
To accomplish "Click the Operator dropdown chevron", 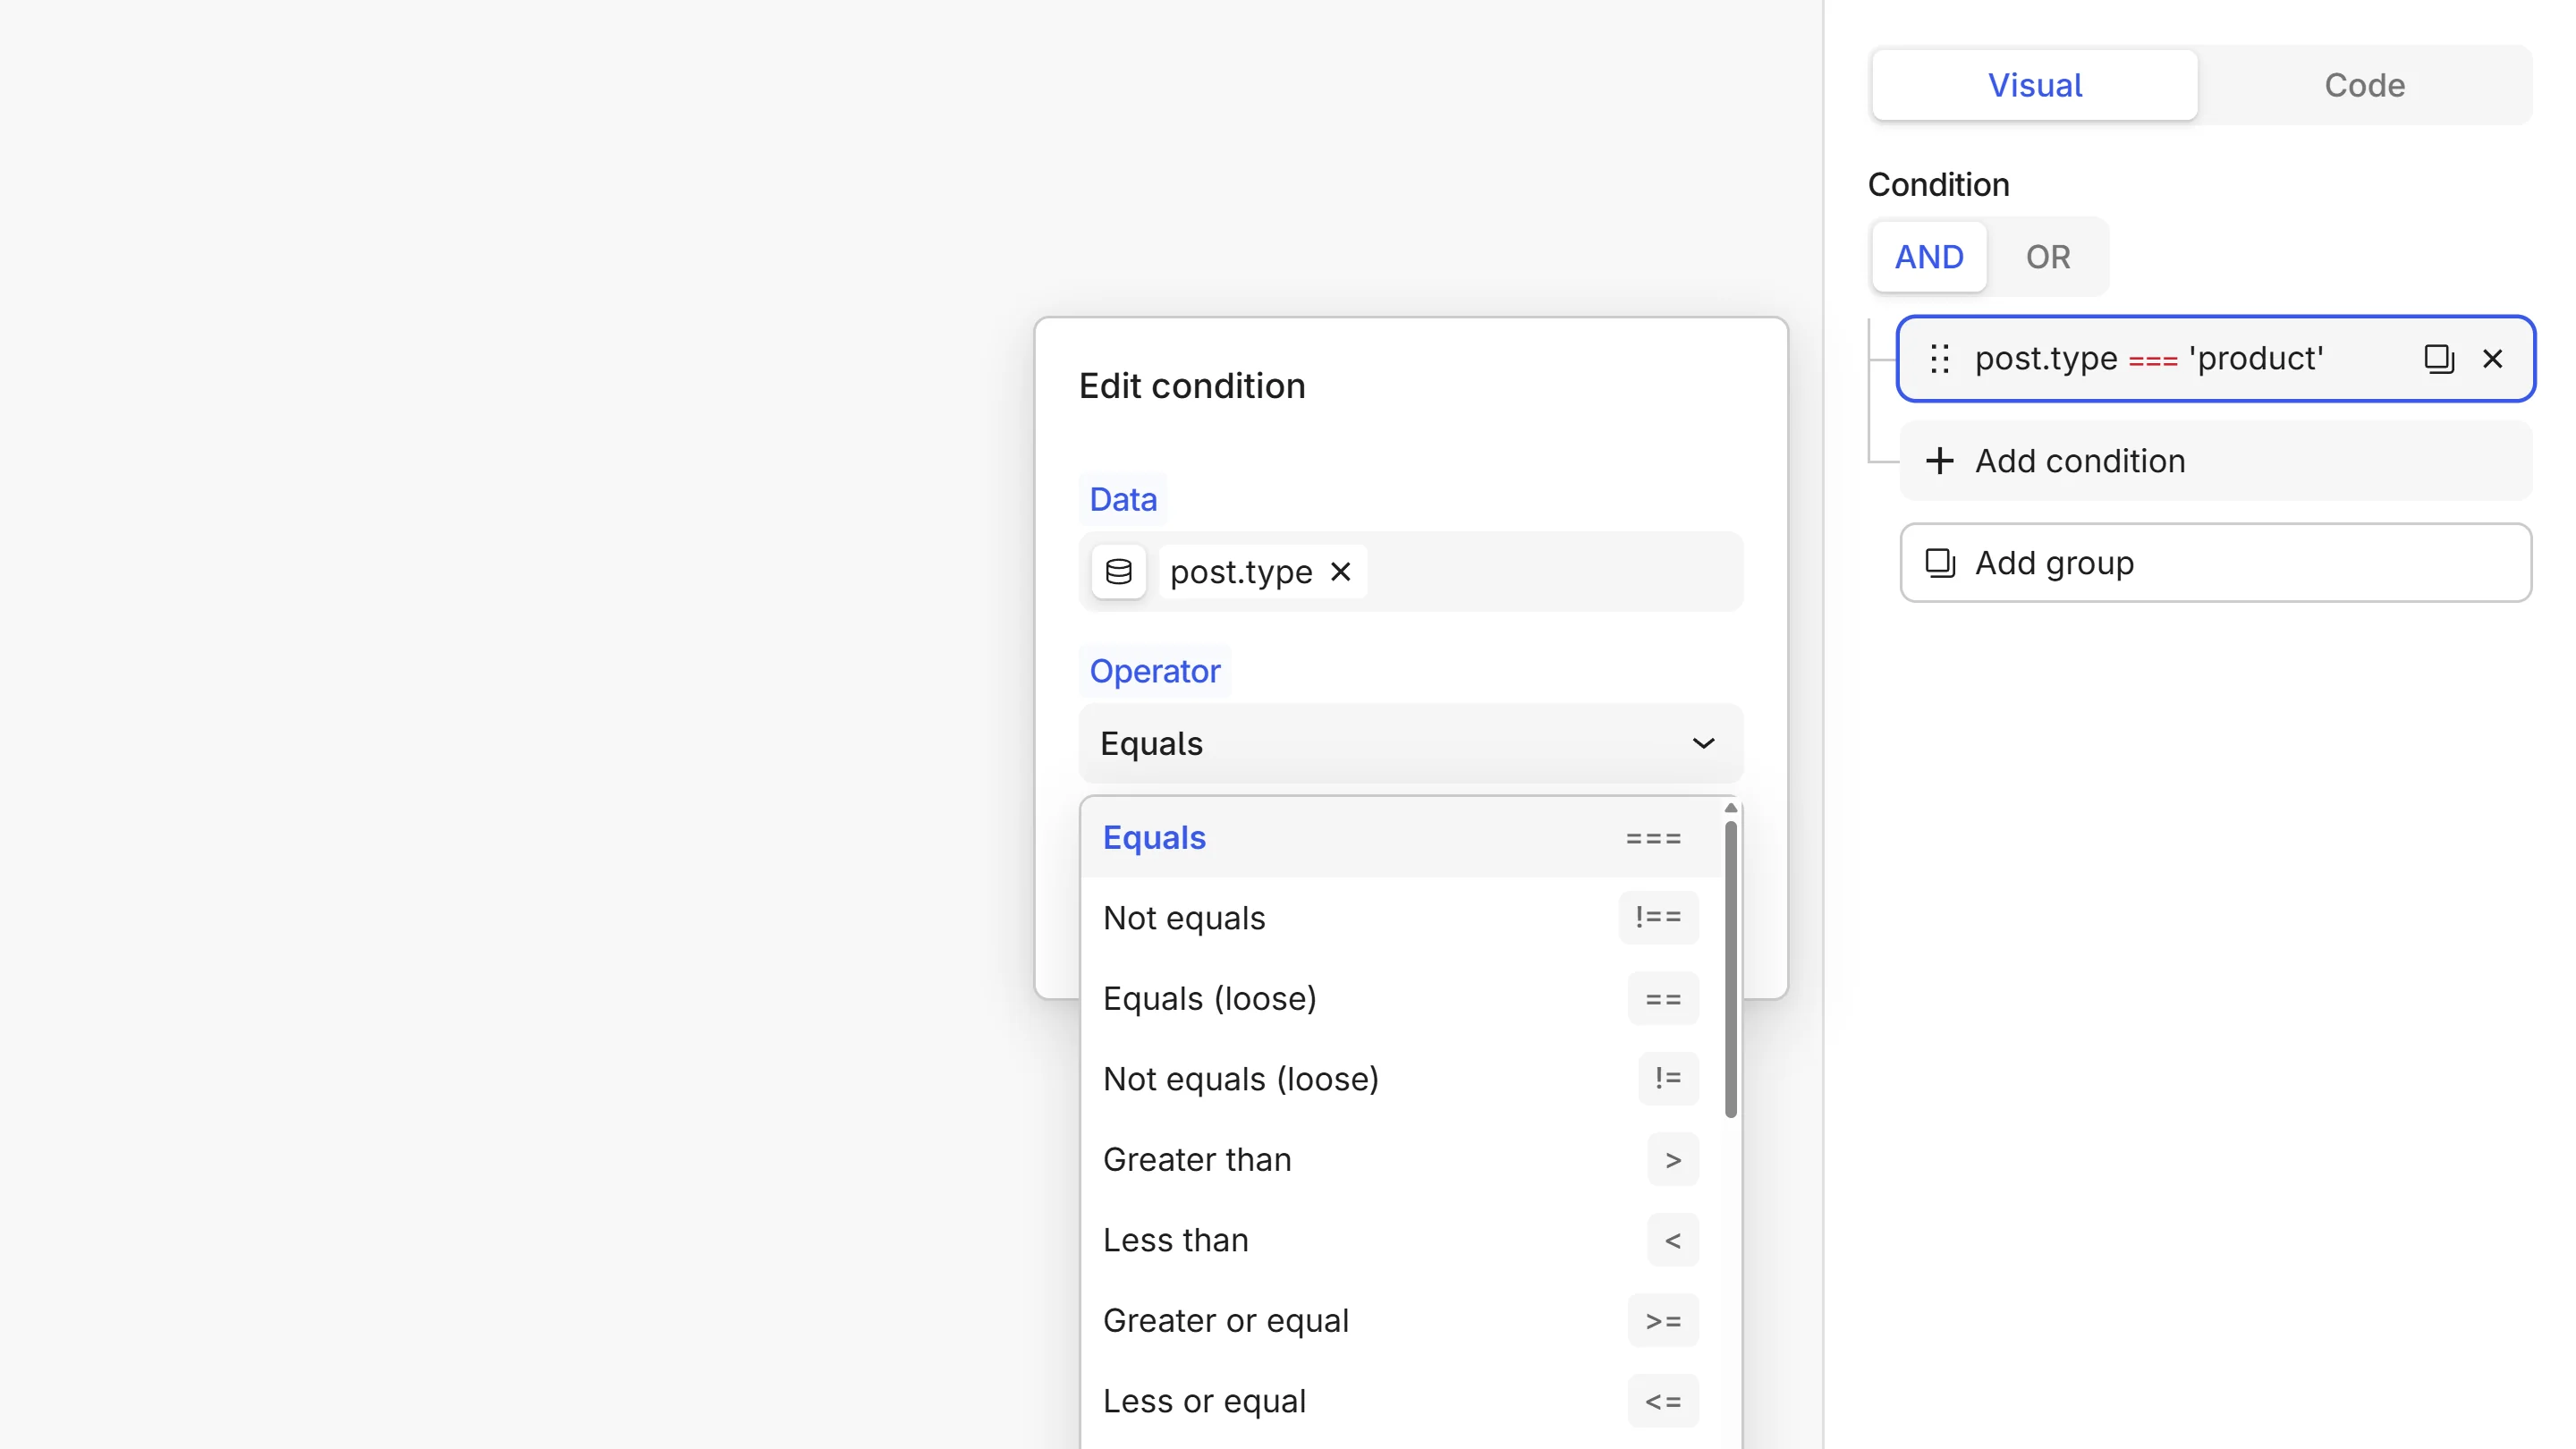I will pyautogui.click(x=1703, y=743).
